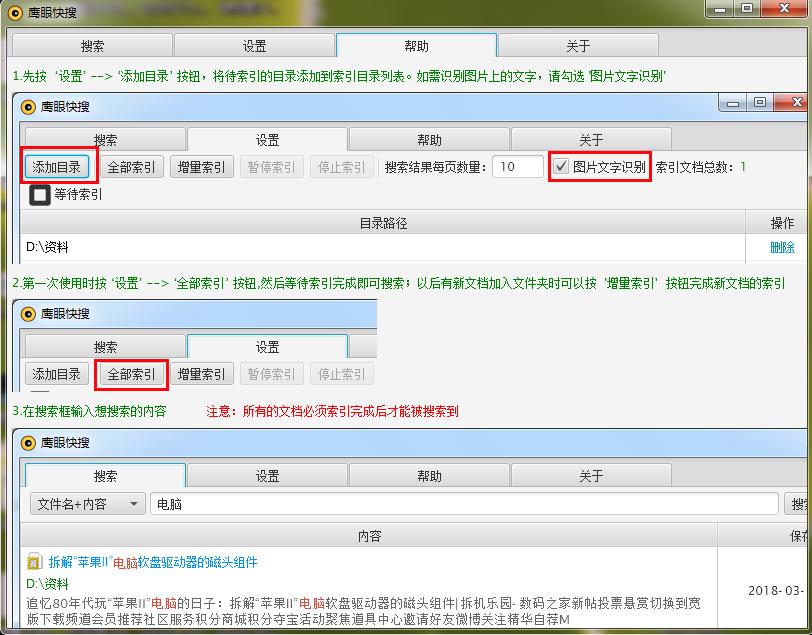The height and width of the screenshot is (635, 812).
Task: Enable the 等待索引 checkbox
Action: click(x=38, y=195)
